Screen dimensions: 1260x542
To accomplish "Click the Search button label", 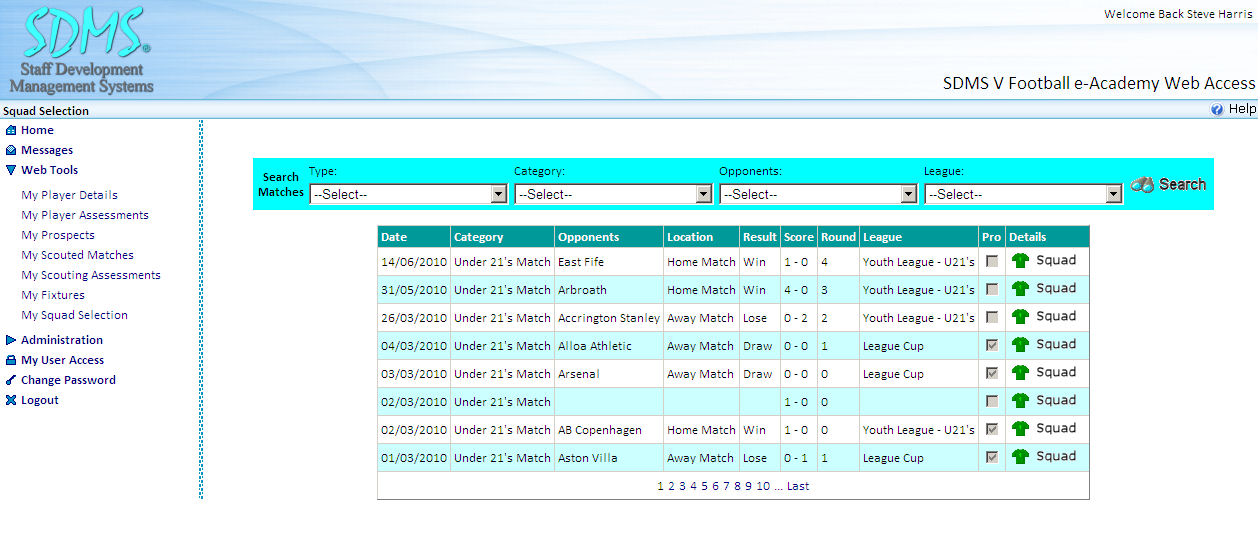I will pyautogui.click(x=1183, y=184).
